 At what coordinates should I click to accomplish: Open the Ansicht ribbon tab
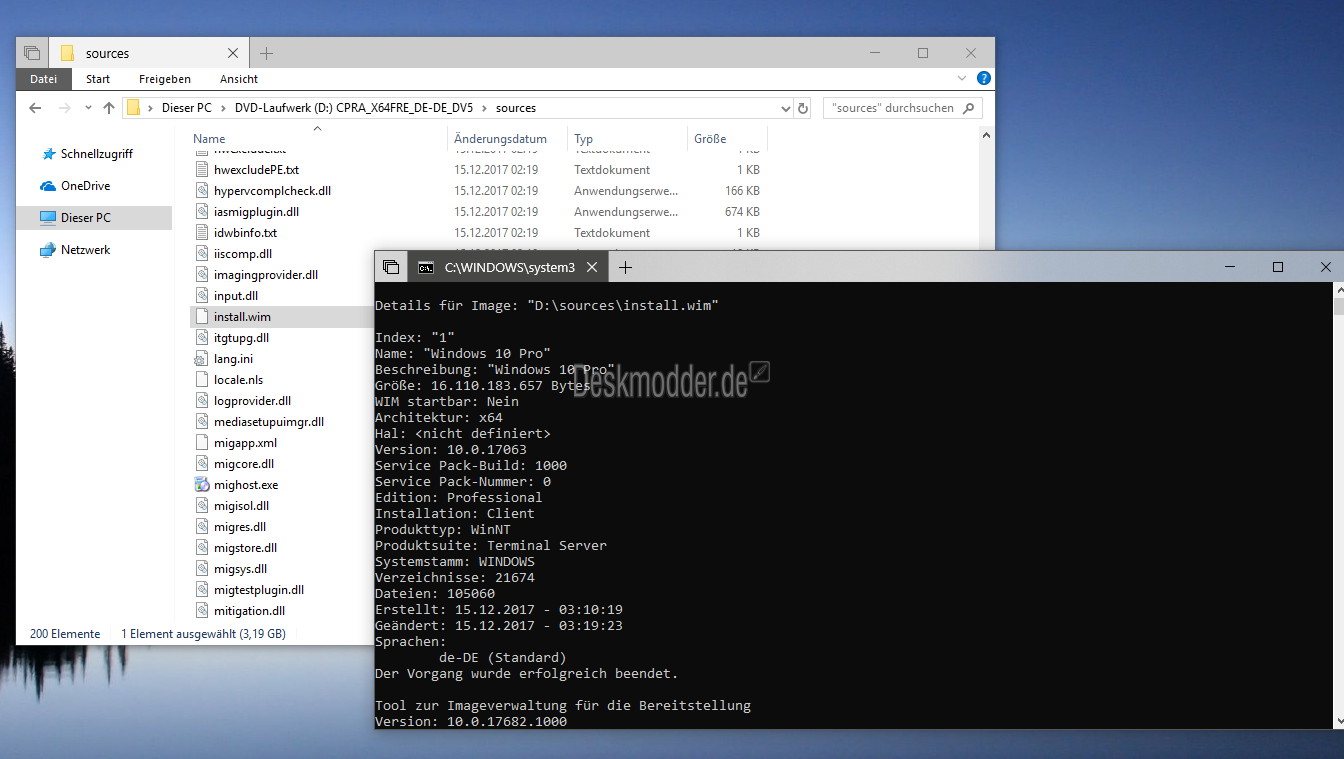click(x=239, y=79)
